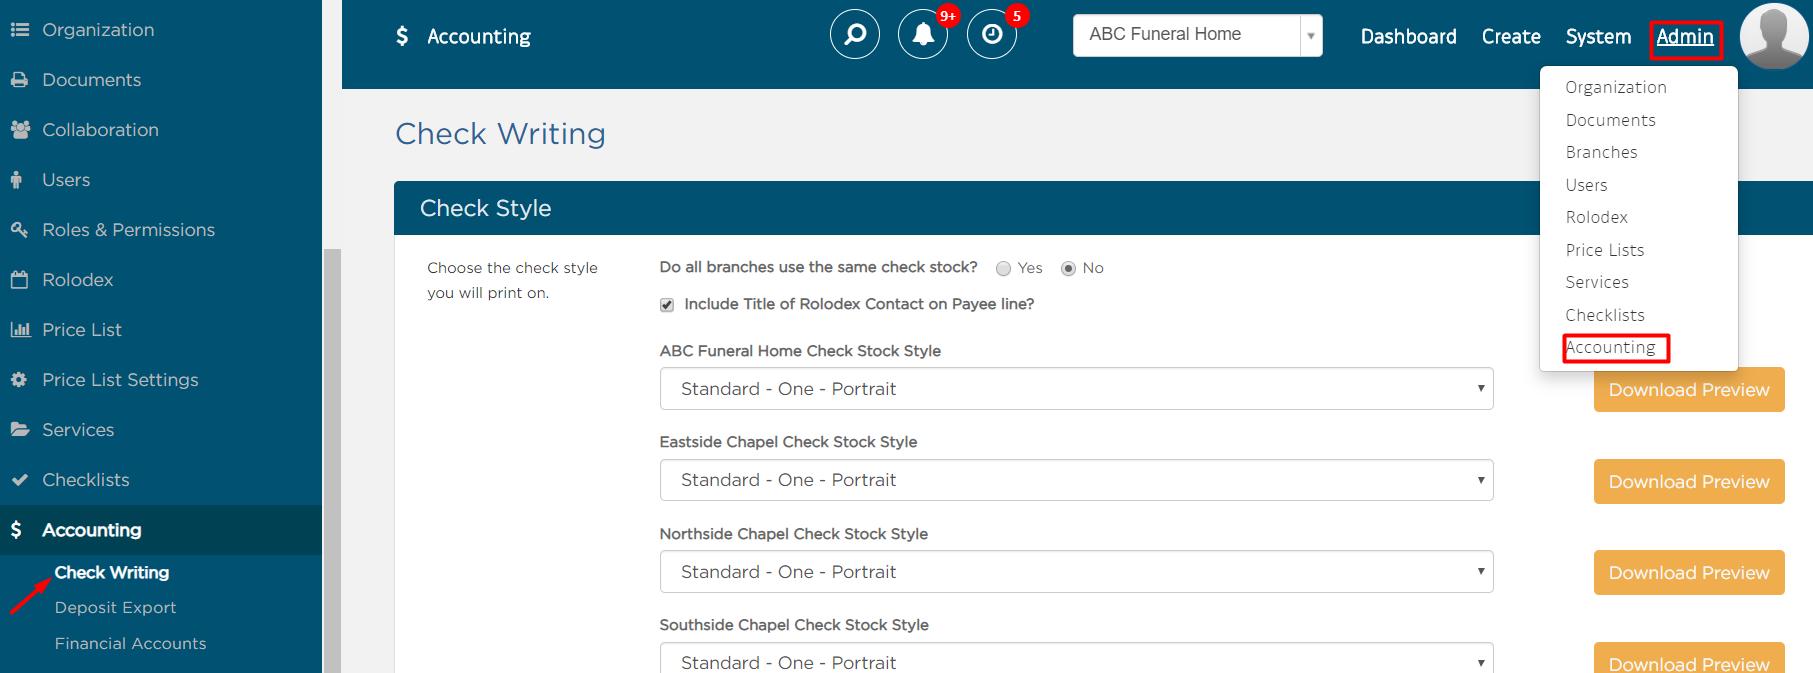The image size is (1813, 673).
Task: Select No for same check stock
Action: [x=1068, y=268]
